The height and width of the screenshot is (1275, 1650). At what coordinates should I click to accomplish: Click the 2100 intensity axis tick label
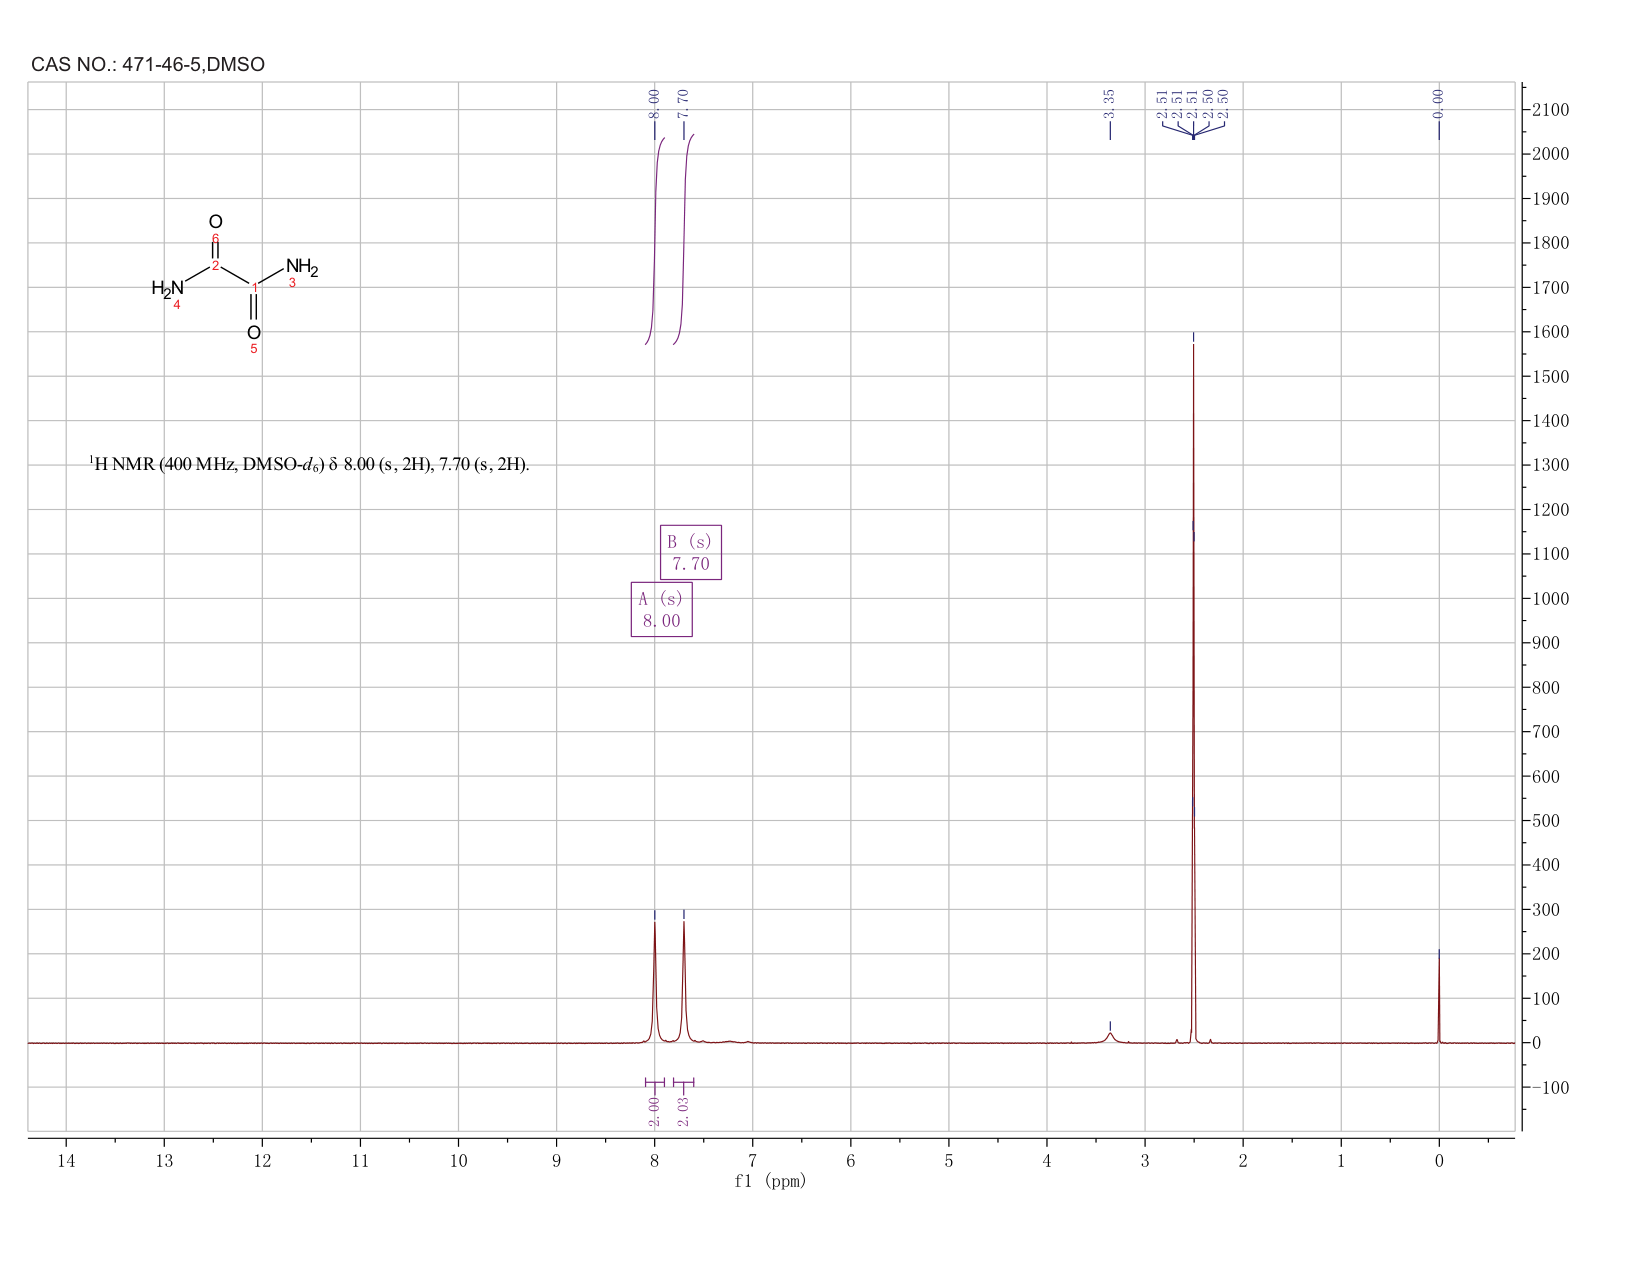(x=1549, y=109)
